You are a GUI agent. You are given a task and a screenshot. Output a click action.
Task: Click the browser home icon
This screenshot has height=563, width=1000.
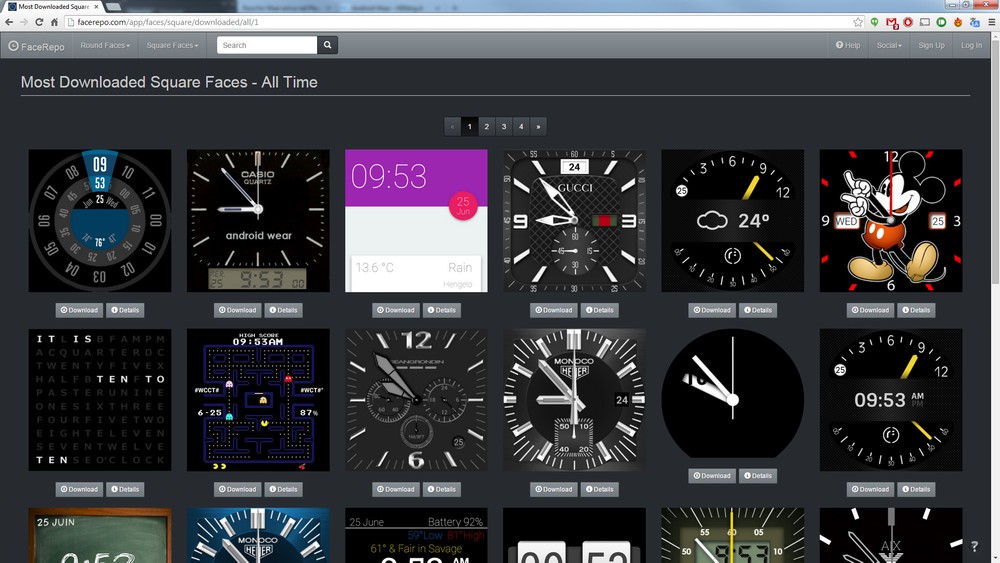coord(54,22)
